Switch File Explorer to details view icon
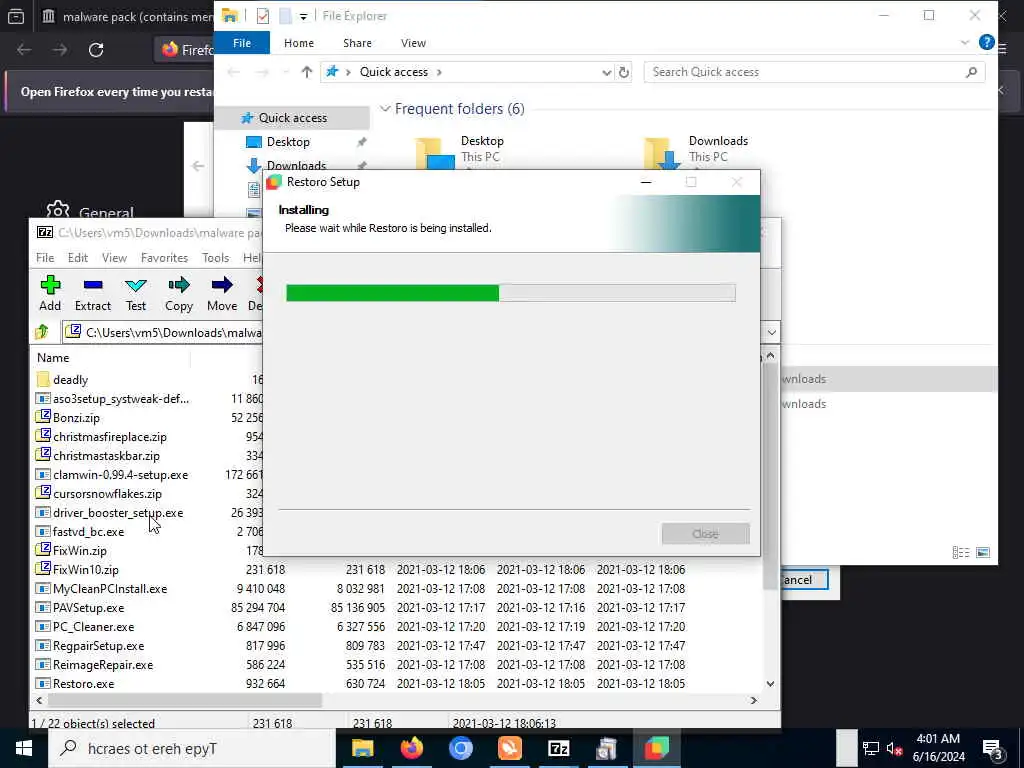This screenshot has width=1024, height=768. [x=961, y=552]
